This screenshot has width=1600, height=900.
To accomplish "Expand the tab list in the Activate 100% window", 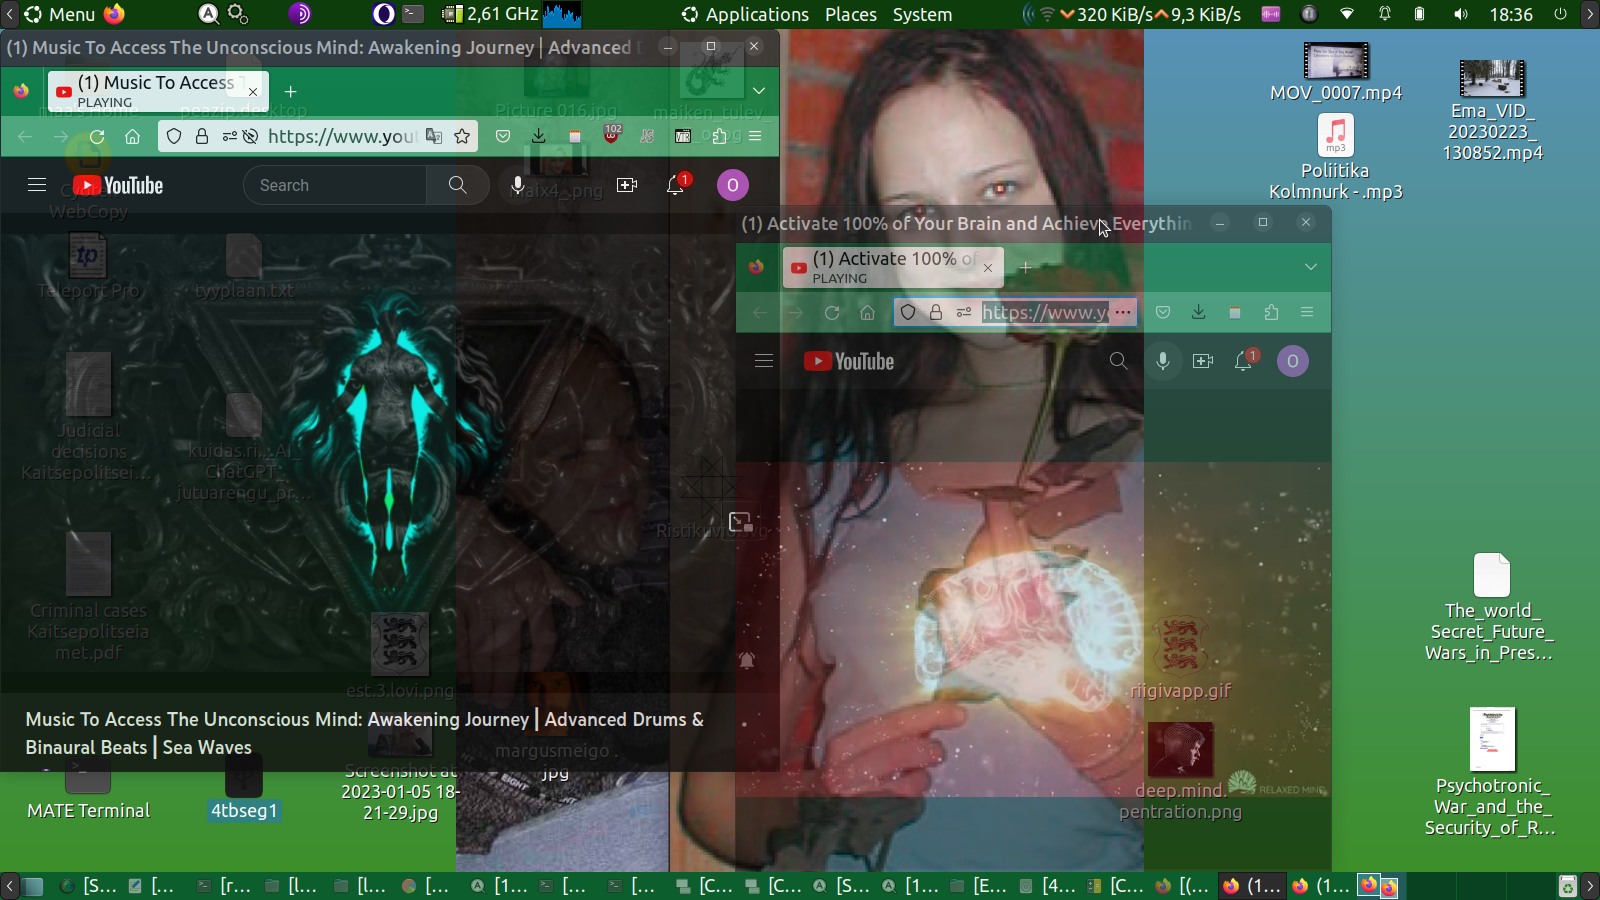I will 1310,267.
